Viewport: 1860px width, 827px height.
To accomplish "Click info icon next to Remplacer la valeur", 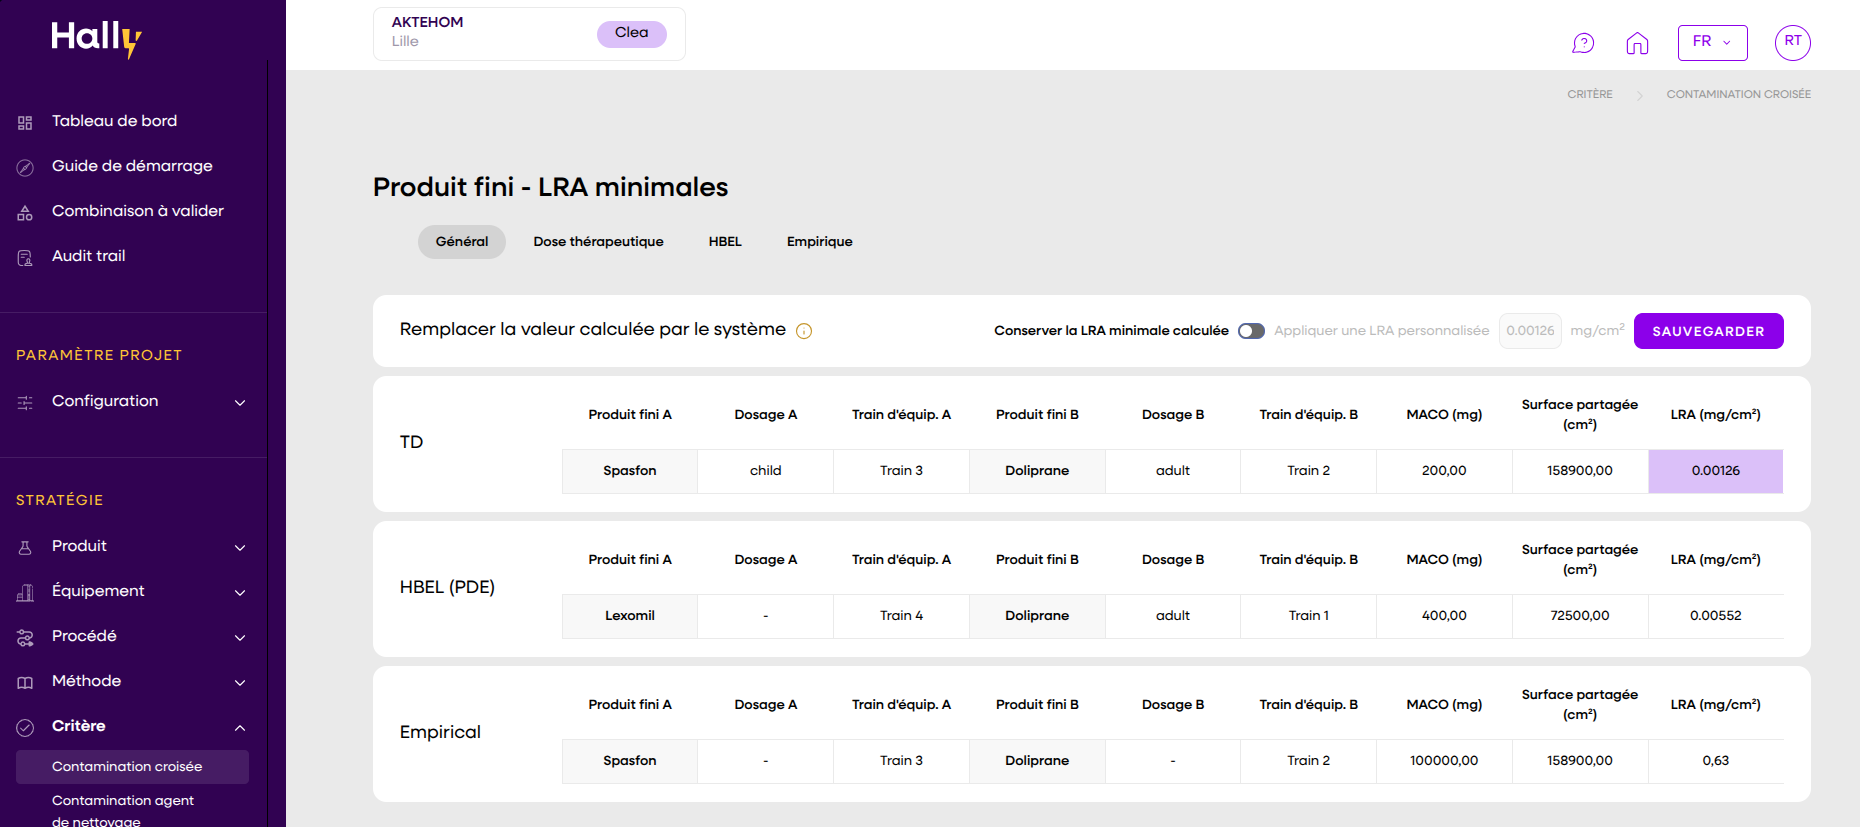I will [x=804, y=331].
